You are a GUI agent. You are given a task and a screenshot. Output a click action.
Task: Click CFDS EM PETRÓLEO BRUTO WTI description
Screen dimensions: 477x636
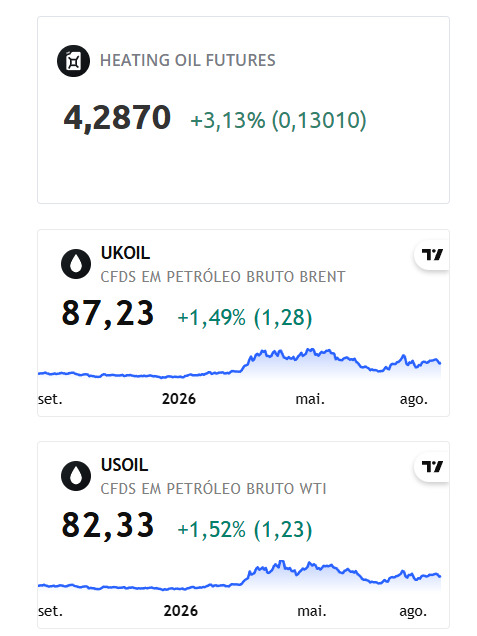point(213,489)
